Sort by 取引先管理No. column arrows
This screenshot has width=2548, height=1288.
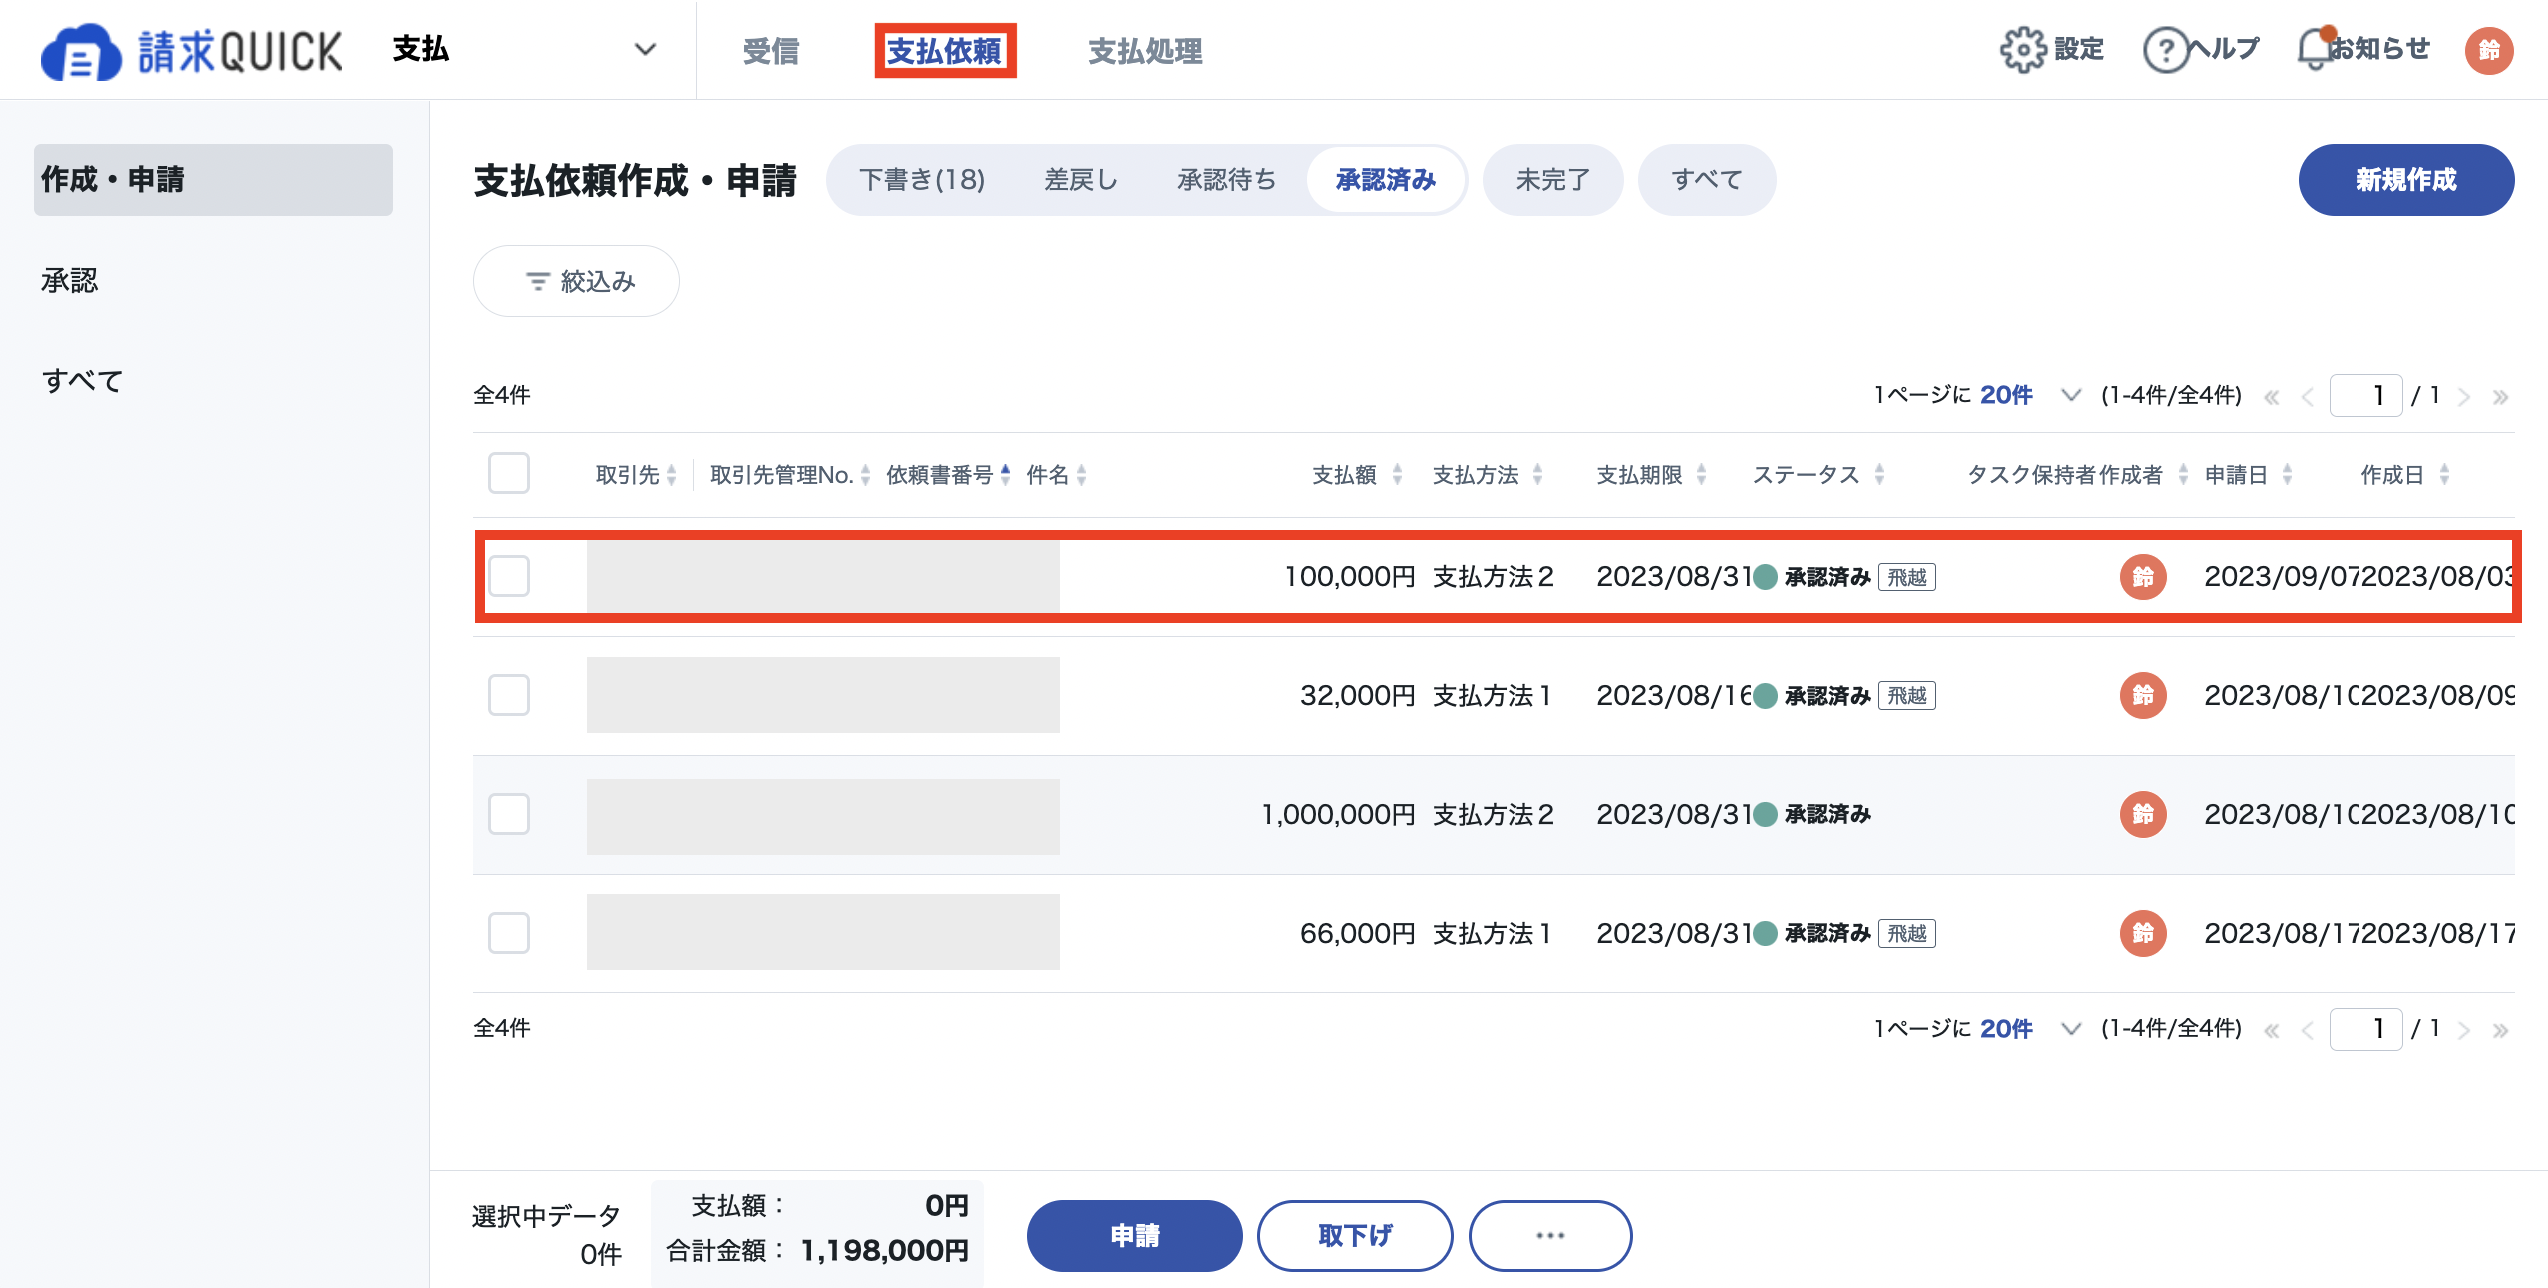(x=865, y=475)
